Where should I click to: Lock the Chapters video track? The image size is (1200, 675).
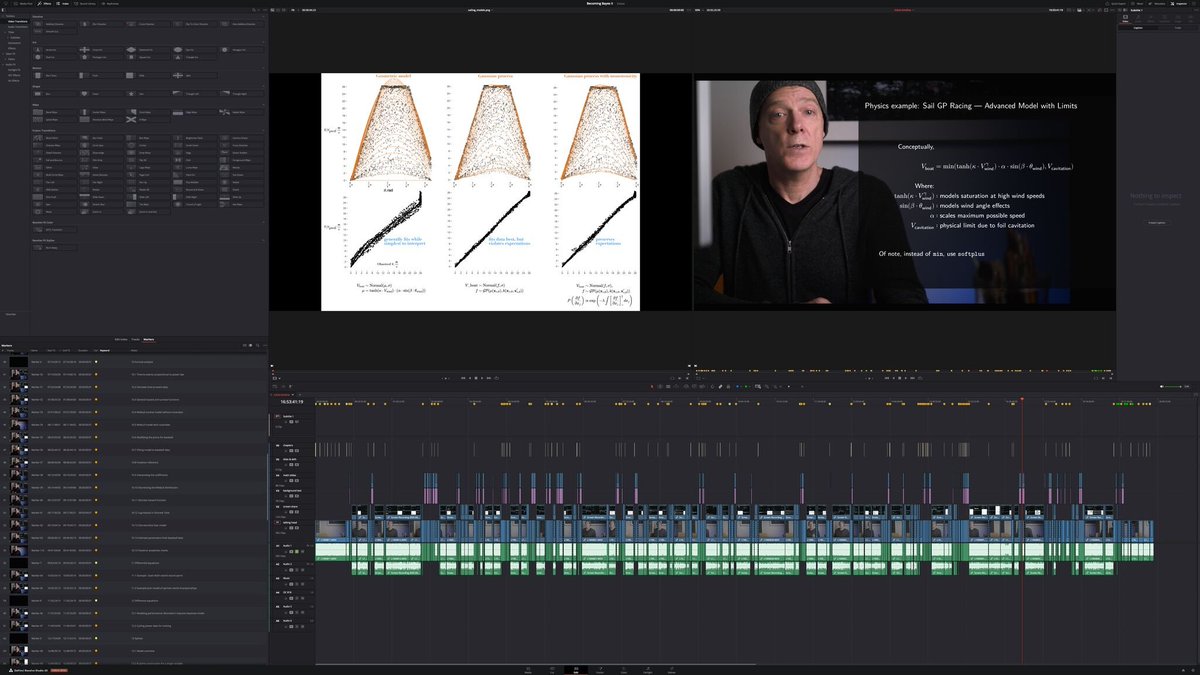click(x=285, y=451)
